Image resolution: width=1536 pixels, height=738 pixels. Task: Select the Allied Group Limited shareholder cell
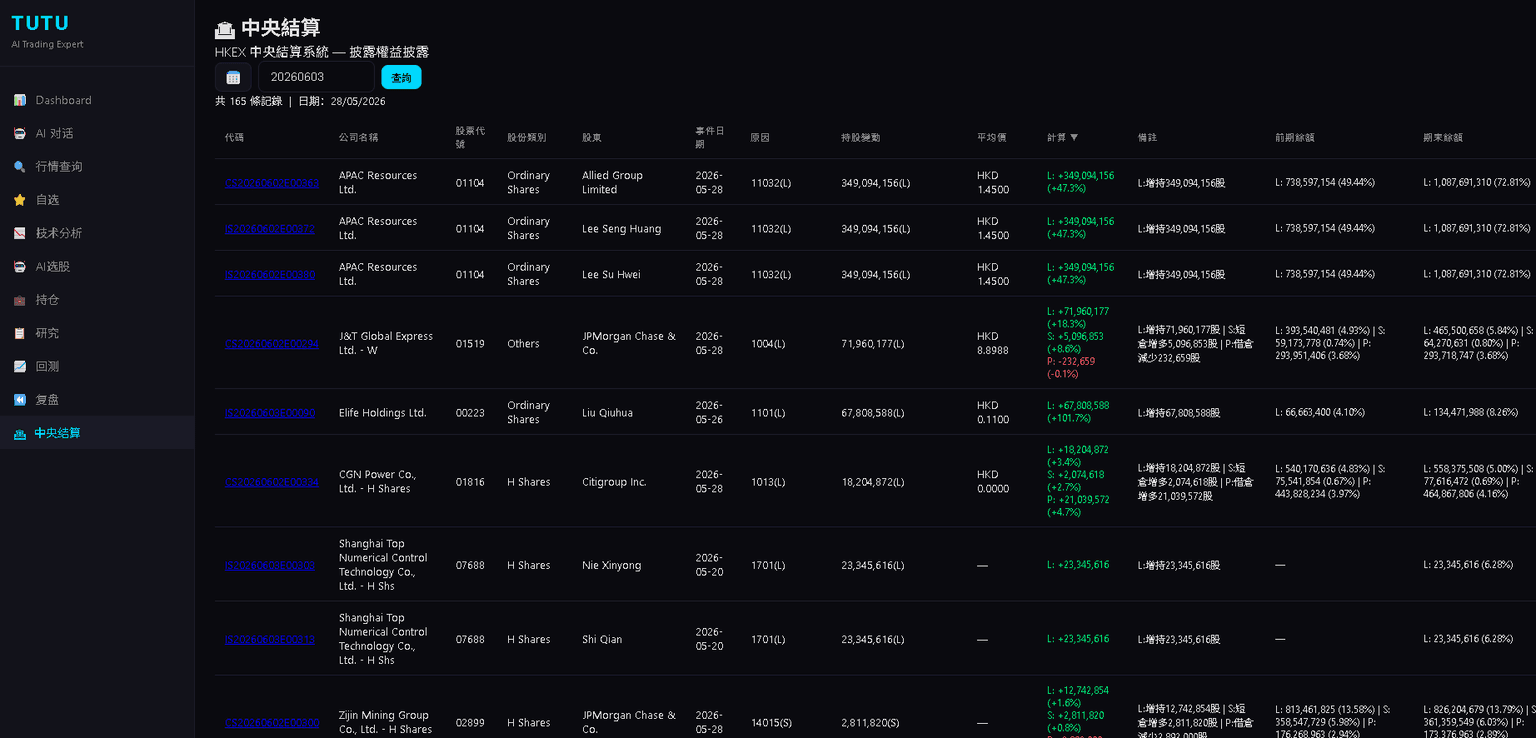(612, 182)
